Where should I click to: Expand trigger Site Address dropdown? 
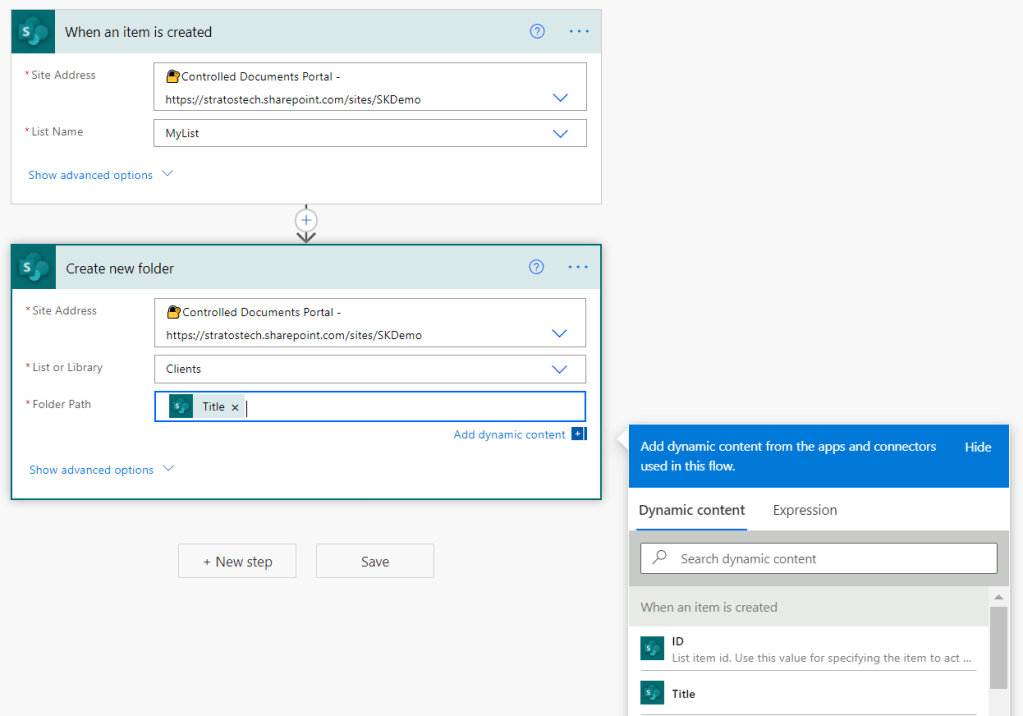click(x=560, y=98)
